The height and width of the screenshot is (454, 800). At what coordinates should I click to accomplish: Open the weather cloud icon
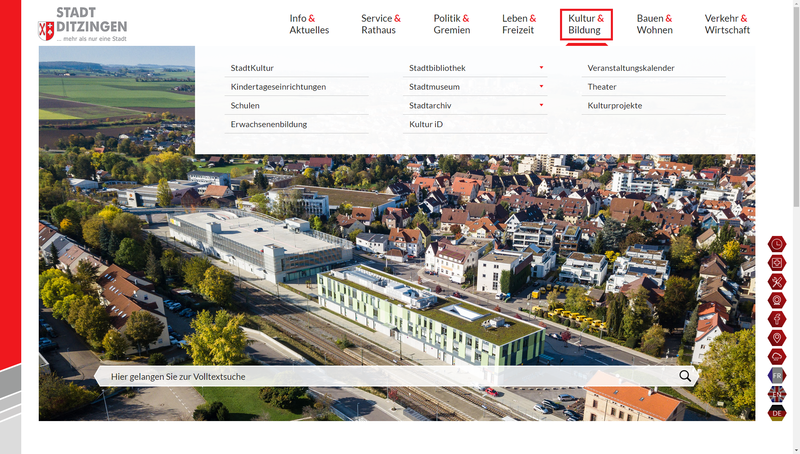pos(777,357)
